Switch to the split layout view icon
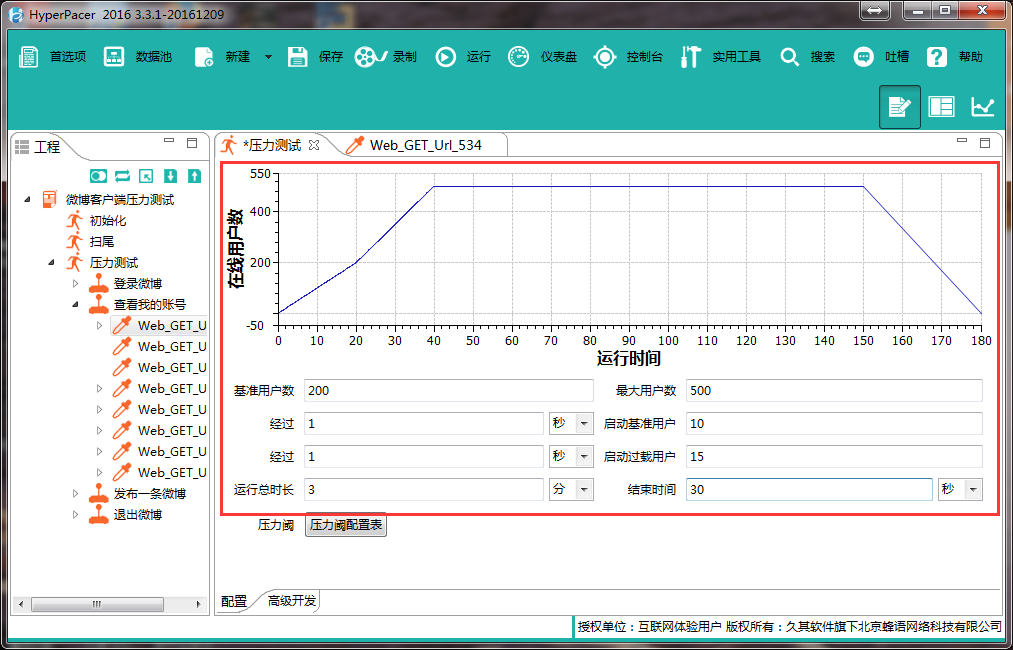 [941, 107]
